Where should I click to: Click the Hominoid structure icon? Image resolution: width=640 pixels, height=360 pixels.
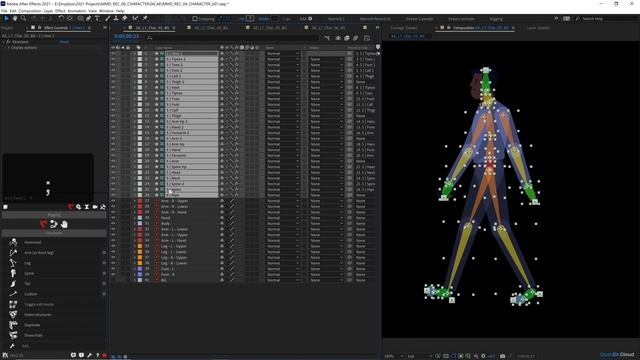click(x=13, y=242)
